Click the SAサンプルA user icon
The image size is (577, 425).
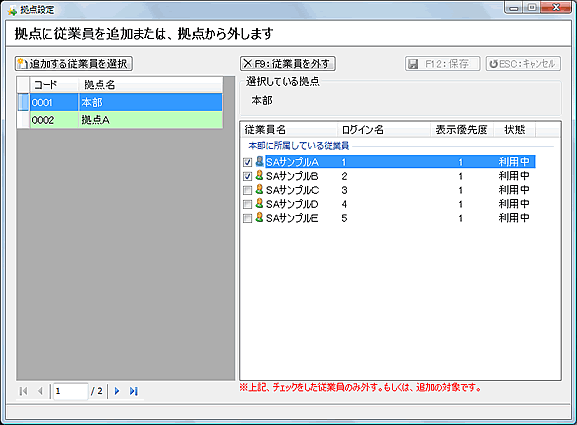pyautogui.click(x=259, y=161)
